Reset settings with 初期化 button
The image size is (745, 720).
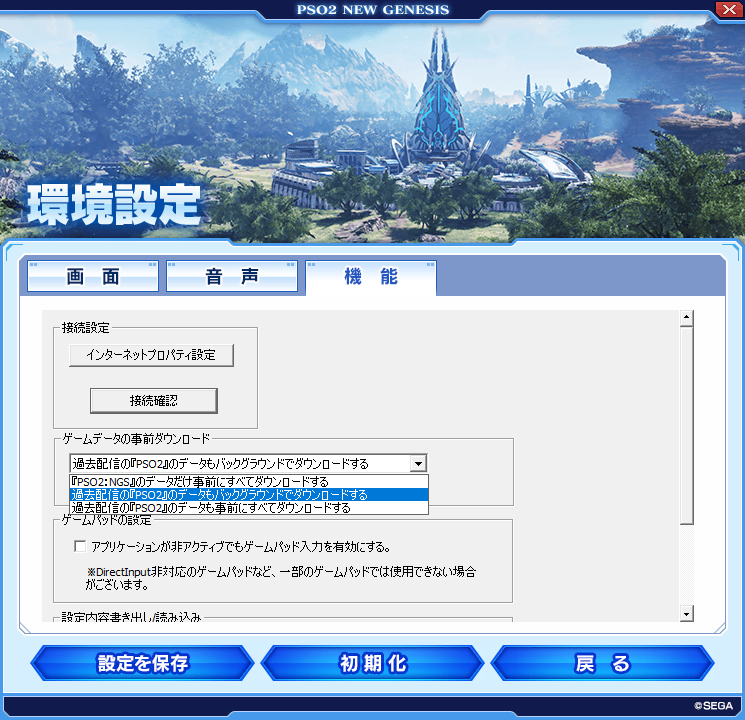[x=372, y=663]
